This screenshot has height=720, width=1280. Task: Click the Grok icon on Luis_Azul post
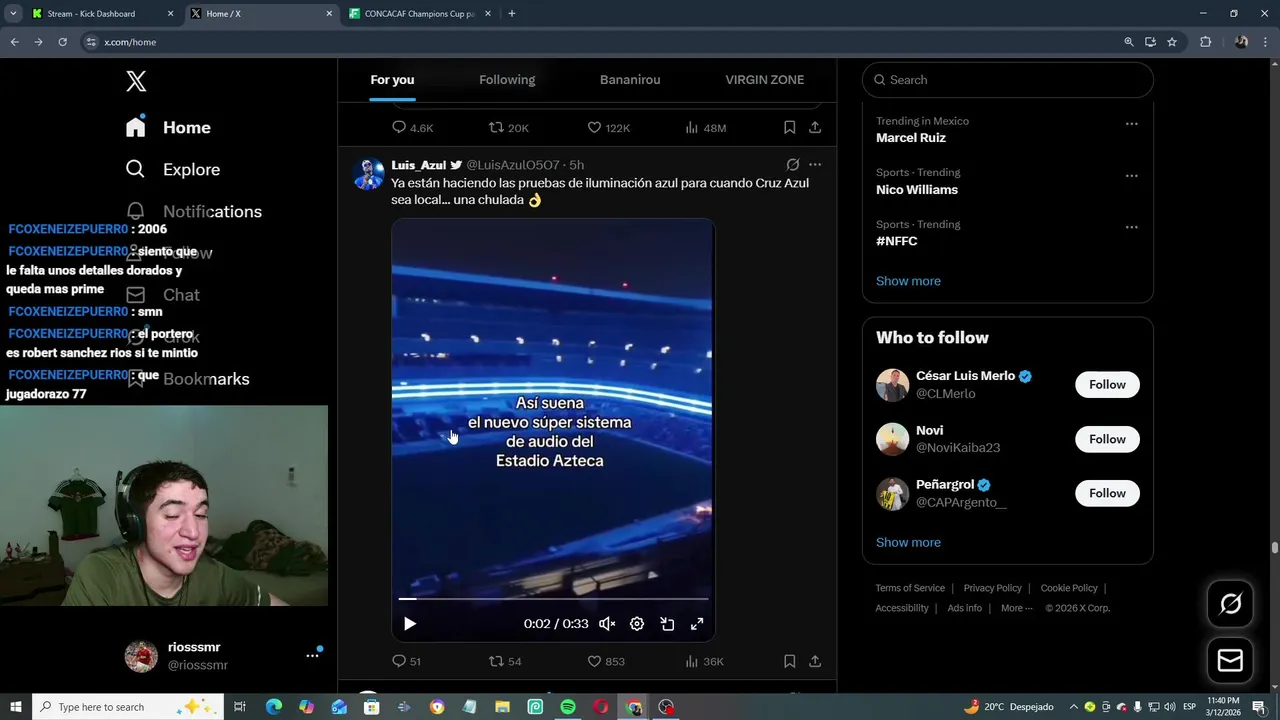792,164
